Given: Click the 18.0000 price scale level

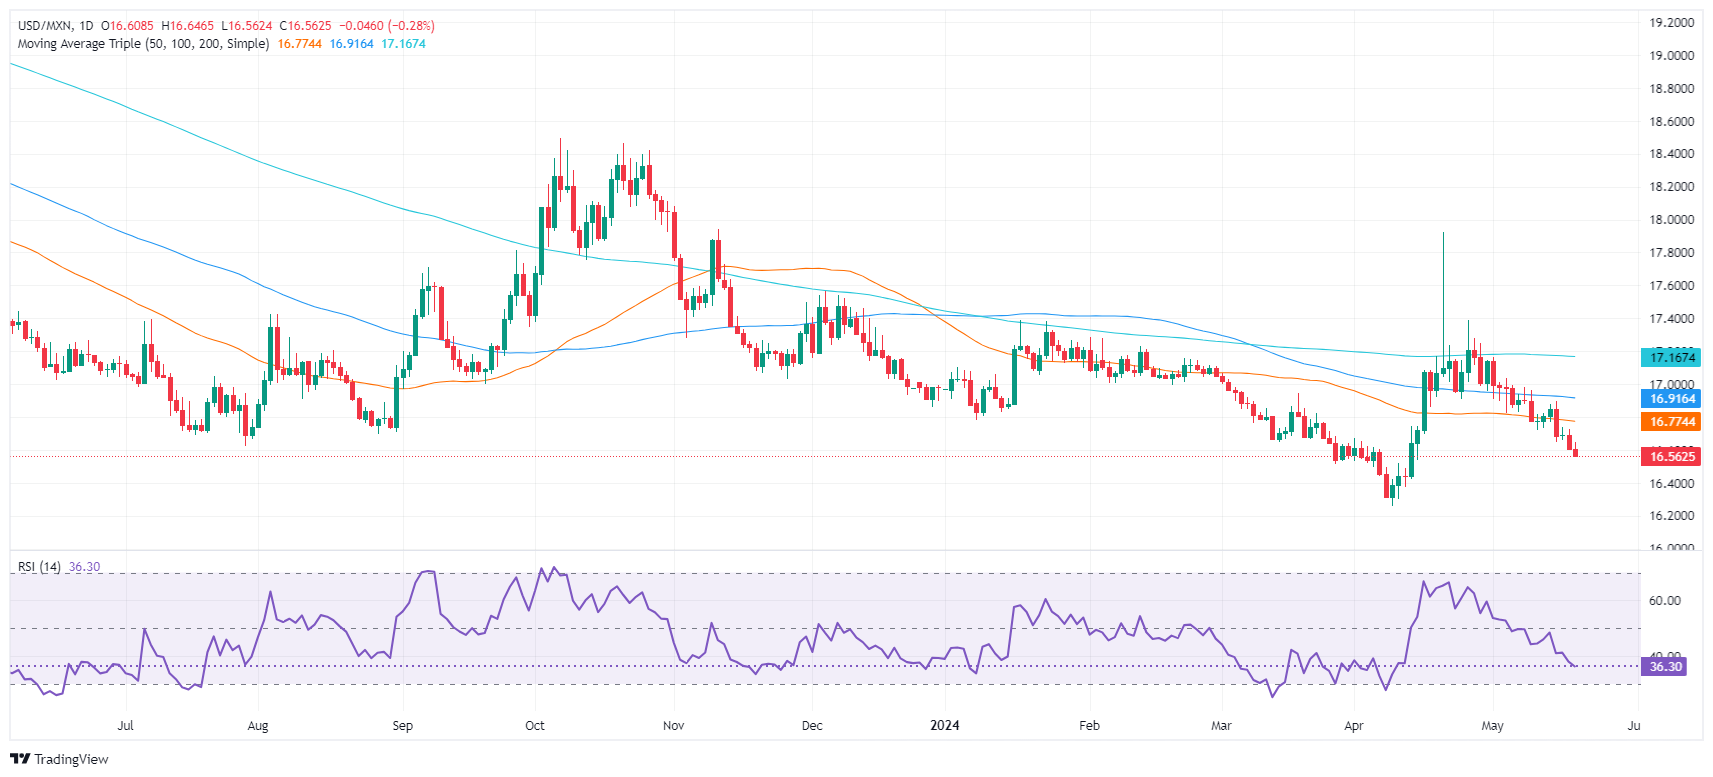Looking at the screenshot, I should tap(1671, 220).
